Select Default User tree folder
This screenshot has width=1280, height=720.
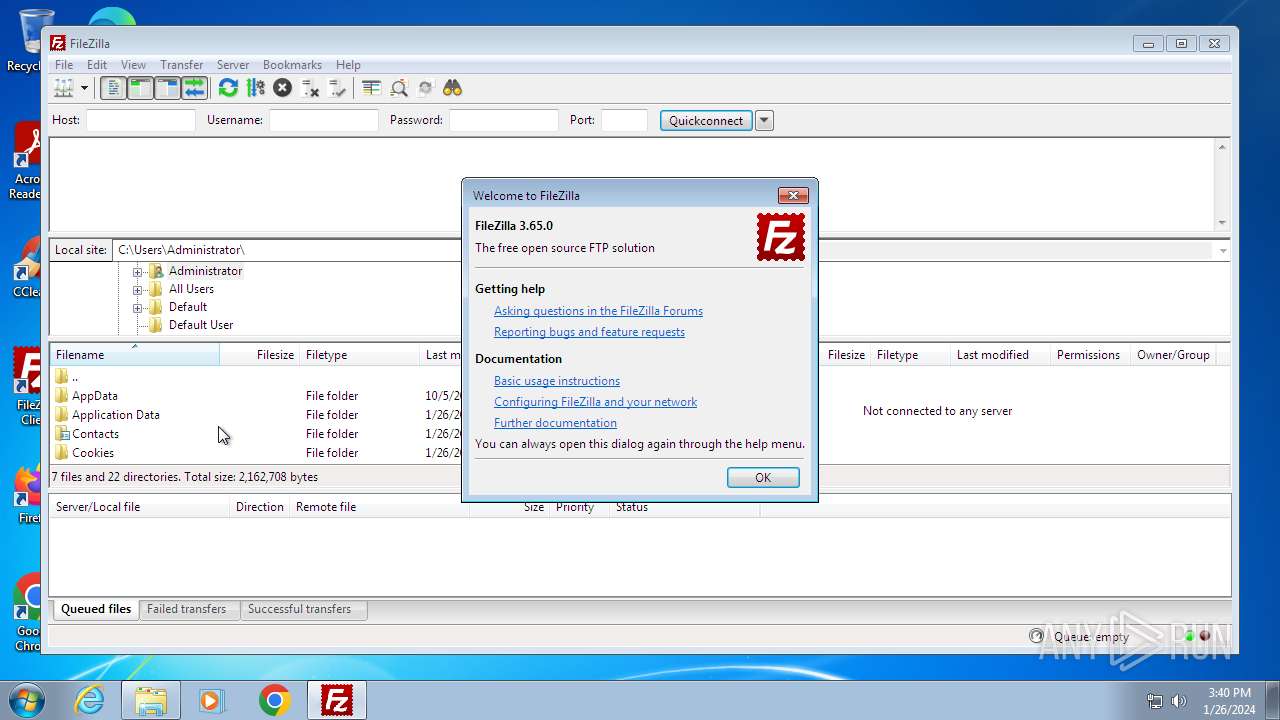[201, 325]
